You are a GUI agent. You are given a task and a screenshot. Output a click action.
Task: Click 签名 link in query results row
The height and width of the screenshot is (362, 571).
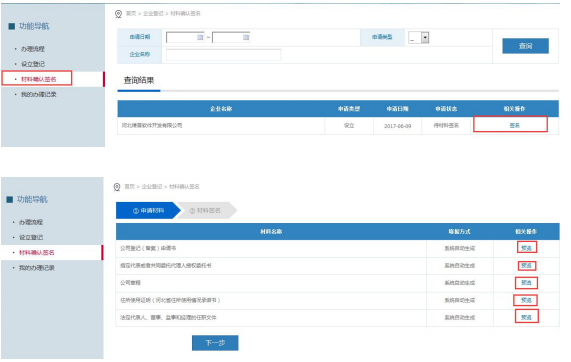[x=514, y=125]
